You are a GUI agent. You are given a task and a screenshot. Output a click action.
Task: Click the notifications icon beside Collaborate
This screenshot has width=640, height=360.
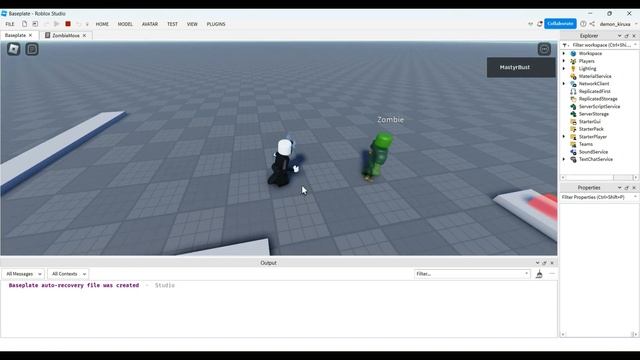pyautogui.click(x=540, y=24)
